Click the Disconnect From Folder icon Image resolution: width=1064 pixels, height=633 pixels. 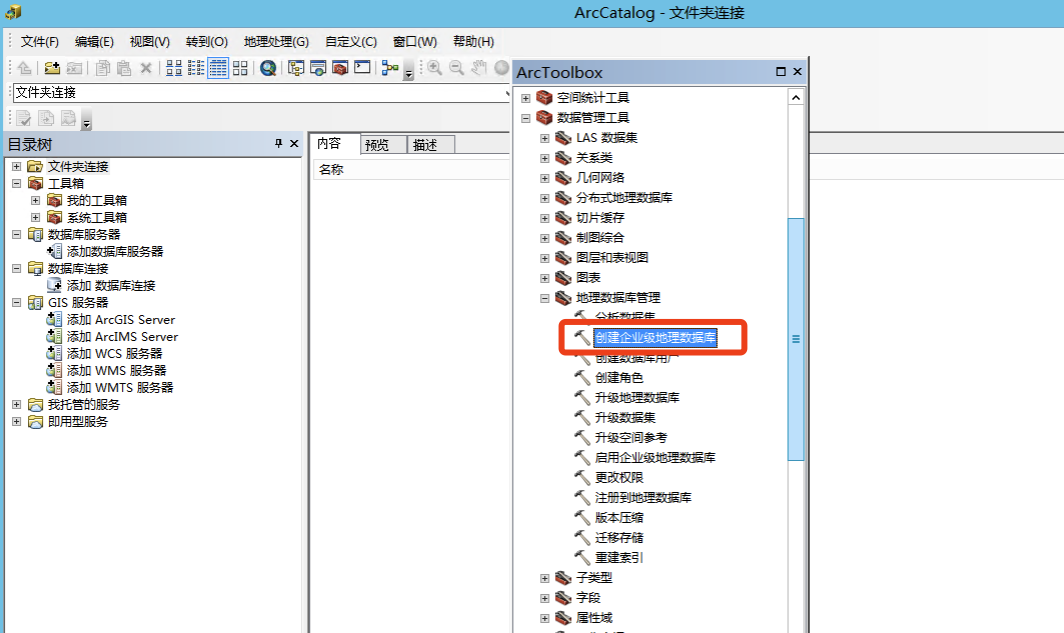[74, 68]
